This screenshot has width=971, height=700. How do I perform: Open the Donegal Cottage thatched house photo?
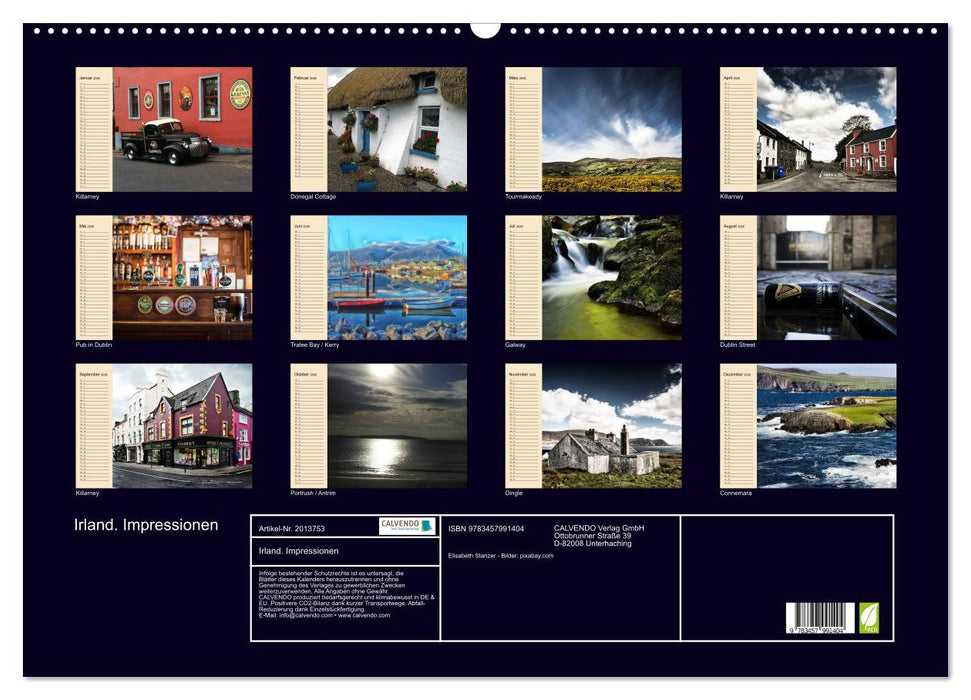pyautogui.click(x=397, y=129)
